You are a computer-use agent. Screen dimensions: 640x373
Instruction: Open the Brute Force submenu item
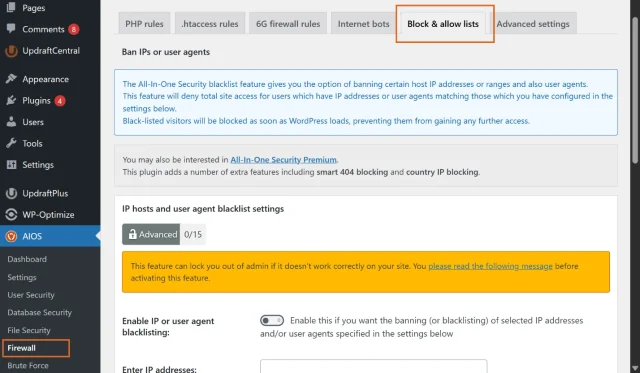28,365
